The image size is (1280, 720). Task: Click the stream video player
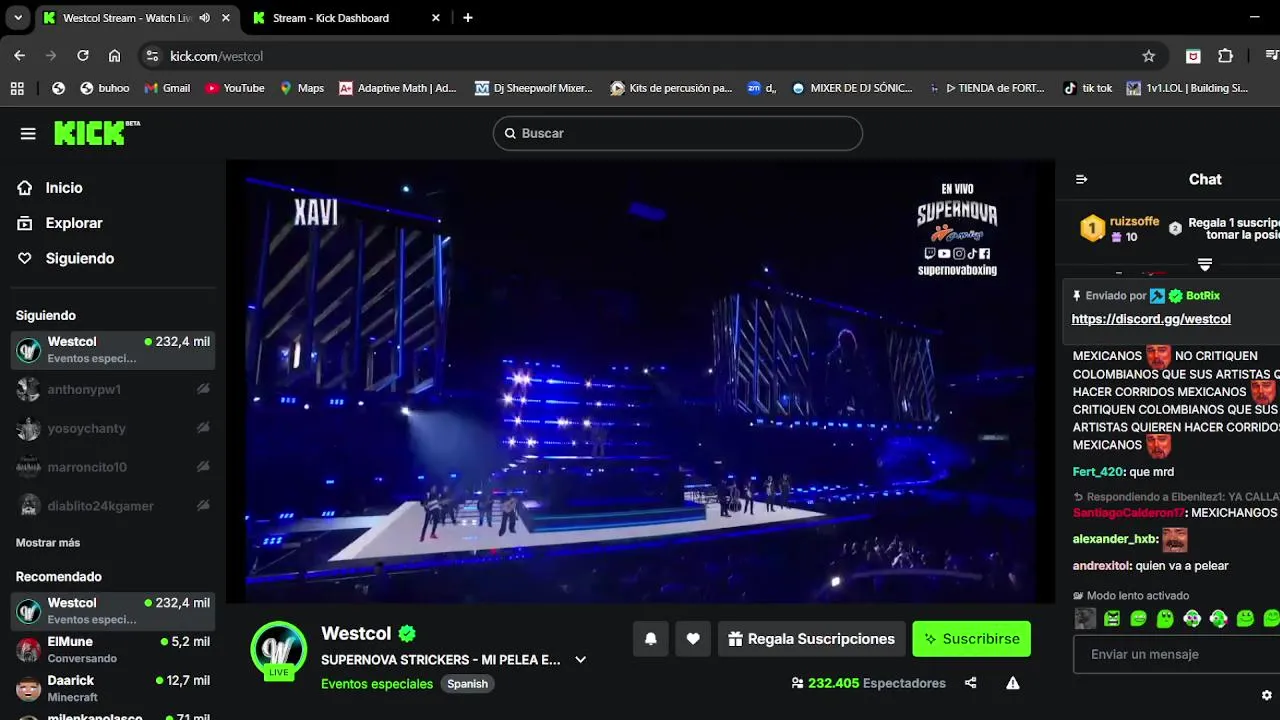tap(640, 382)
